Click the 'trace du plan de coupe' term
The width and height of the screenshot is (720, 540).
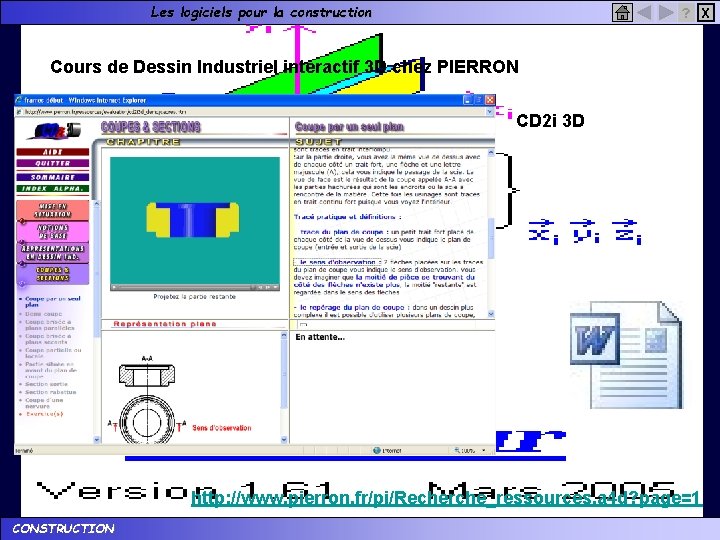[x=342, y=232]
